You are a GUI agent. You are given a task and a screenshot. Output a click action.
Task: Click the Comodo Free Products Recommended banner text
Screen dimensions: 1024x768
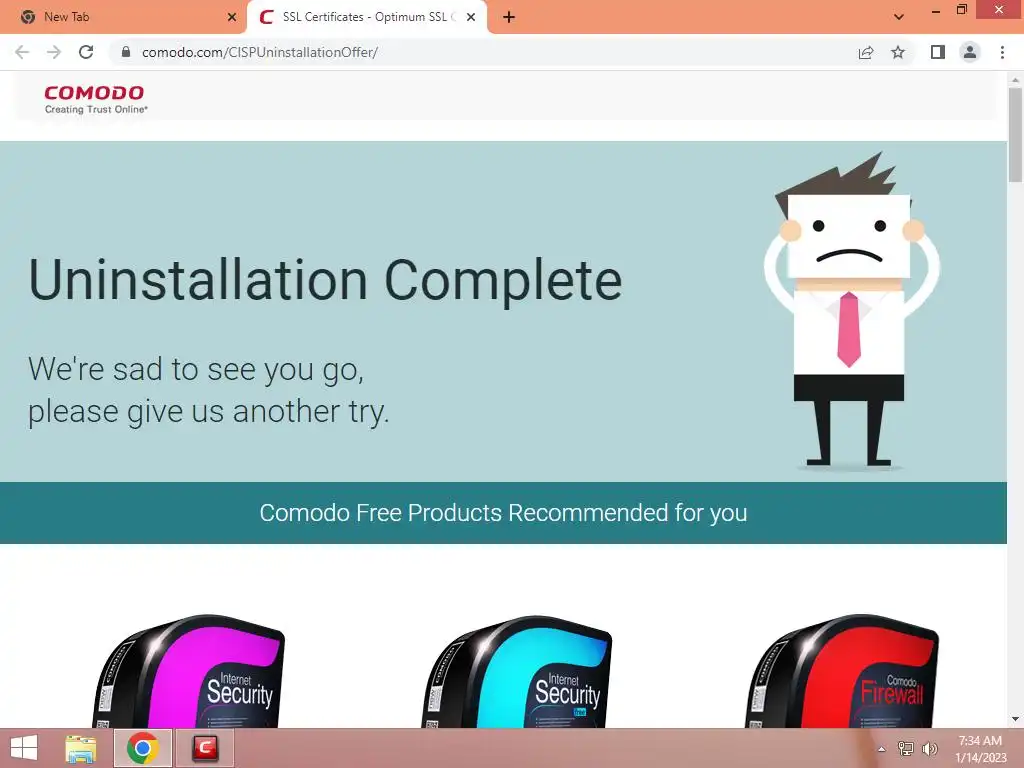click(x=504, y=513)
